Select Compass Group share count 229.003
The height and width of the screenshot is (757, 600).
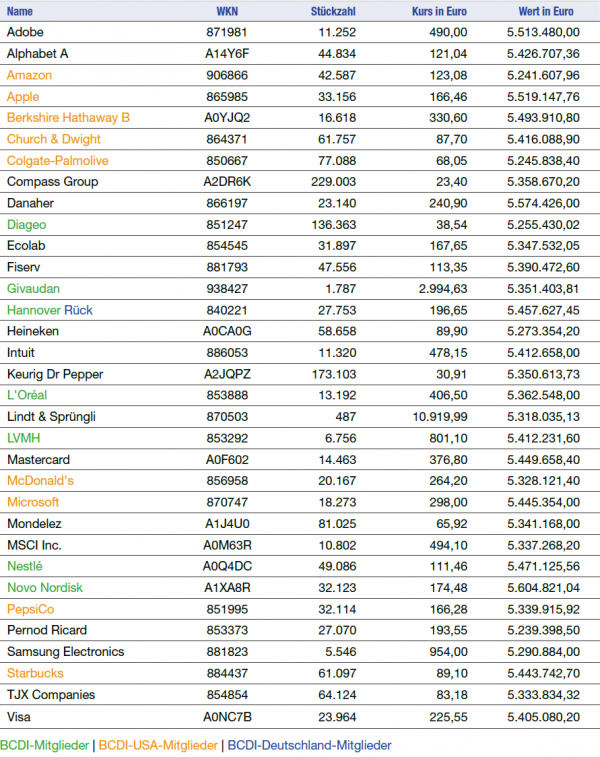[x=333, y=182]
